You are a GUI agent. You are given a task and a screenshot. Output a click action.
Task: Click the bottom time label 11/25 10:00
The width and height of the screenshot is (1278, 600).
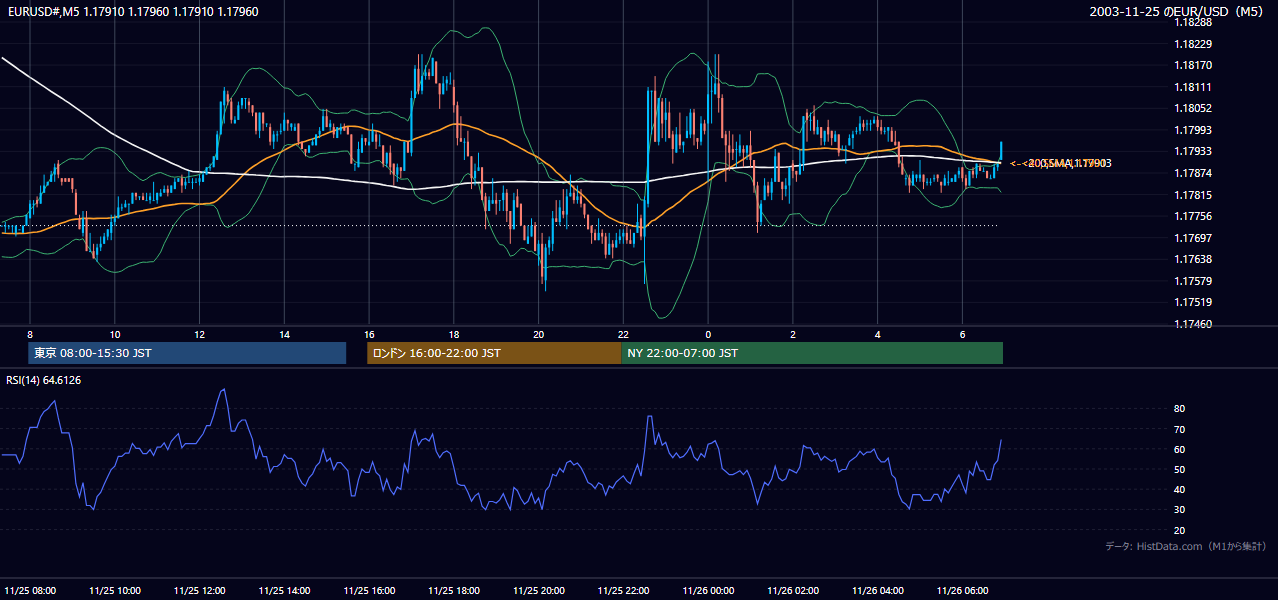pyautogui.click(x=115, y=590)
